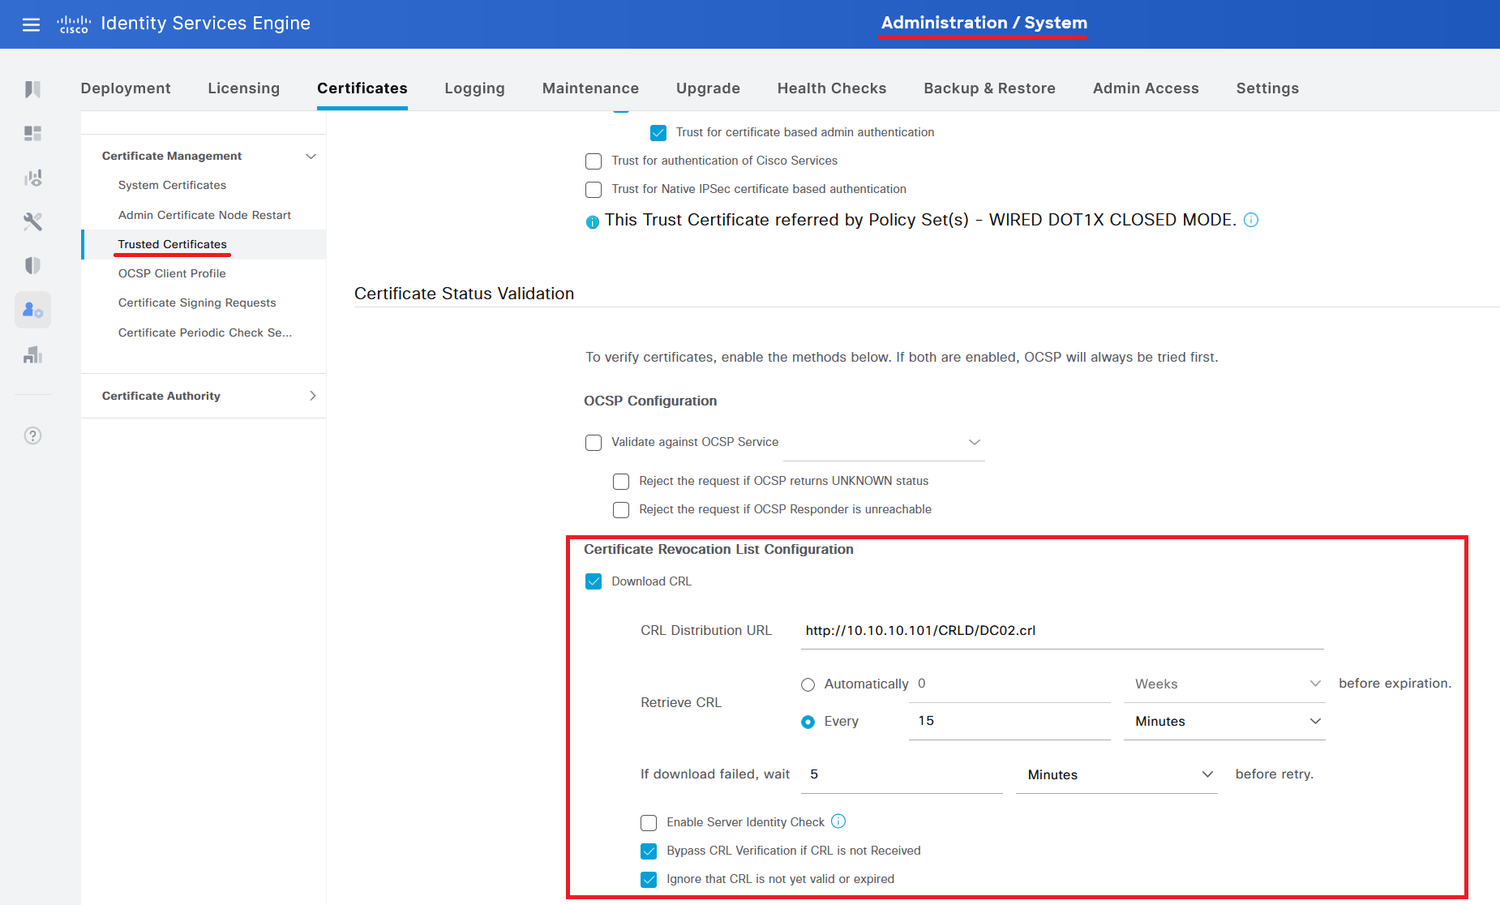Screen dimensions: 1500x905
Task: Open the work centers tools sidebar icon
Action: coord(33,221)
